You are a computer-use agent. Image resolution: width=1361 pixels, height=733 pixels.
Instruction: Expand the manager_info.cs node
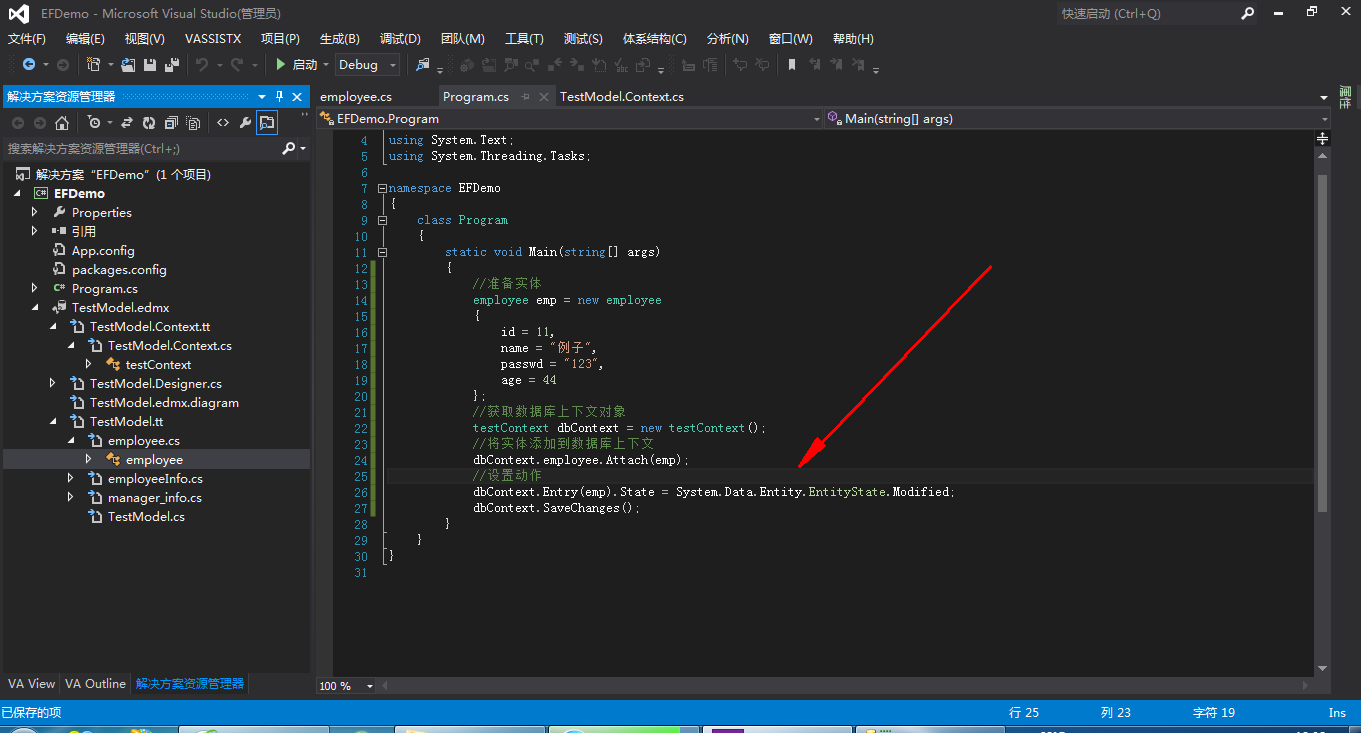pos(70,497)
